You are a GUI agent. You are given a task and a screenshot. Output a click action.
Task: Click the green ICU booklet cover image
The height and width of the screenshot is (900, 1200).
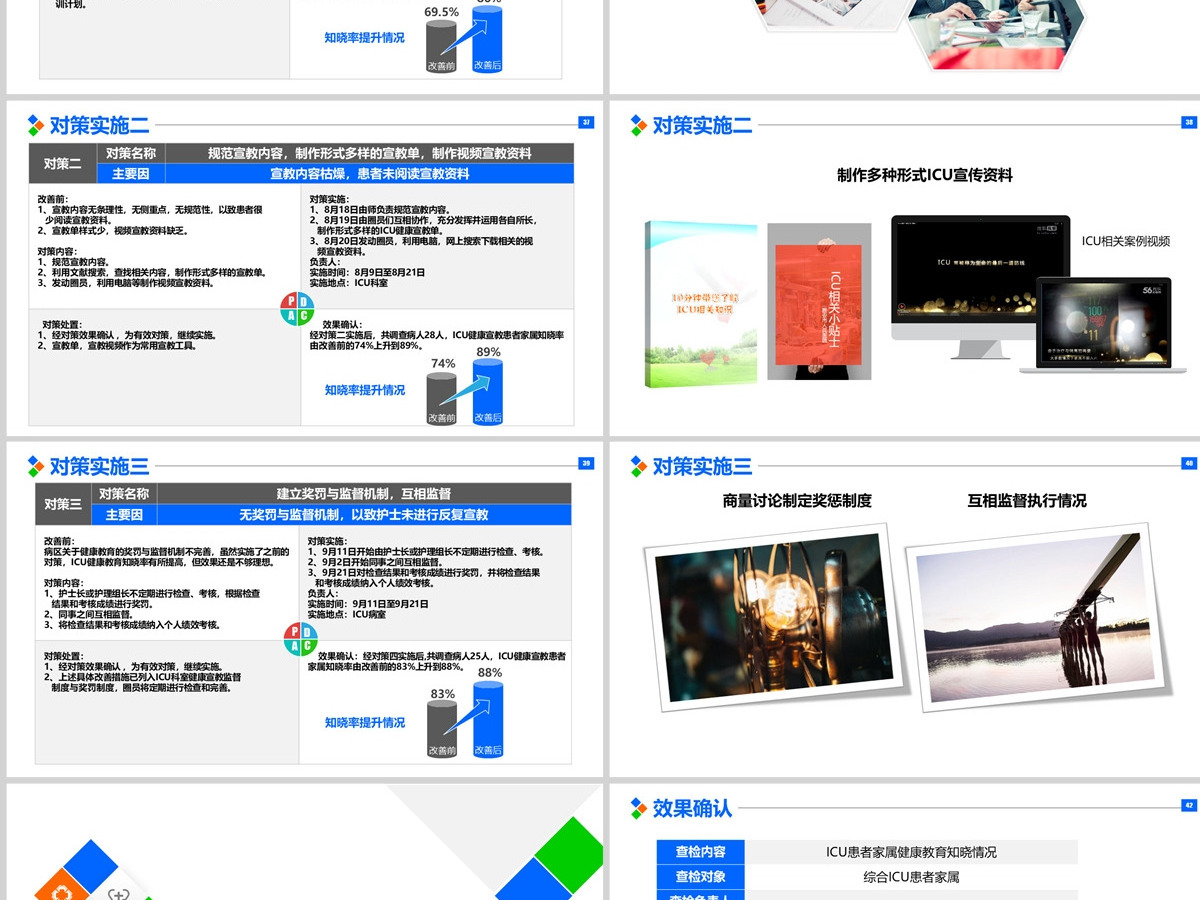click(701, 304)
